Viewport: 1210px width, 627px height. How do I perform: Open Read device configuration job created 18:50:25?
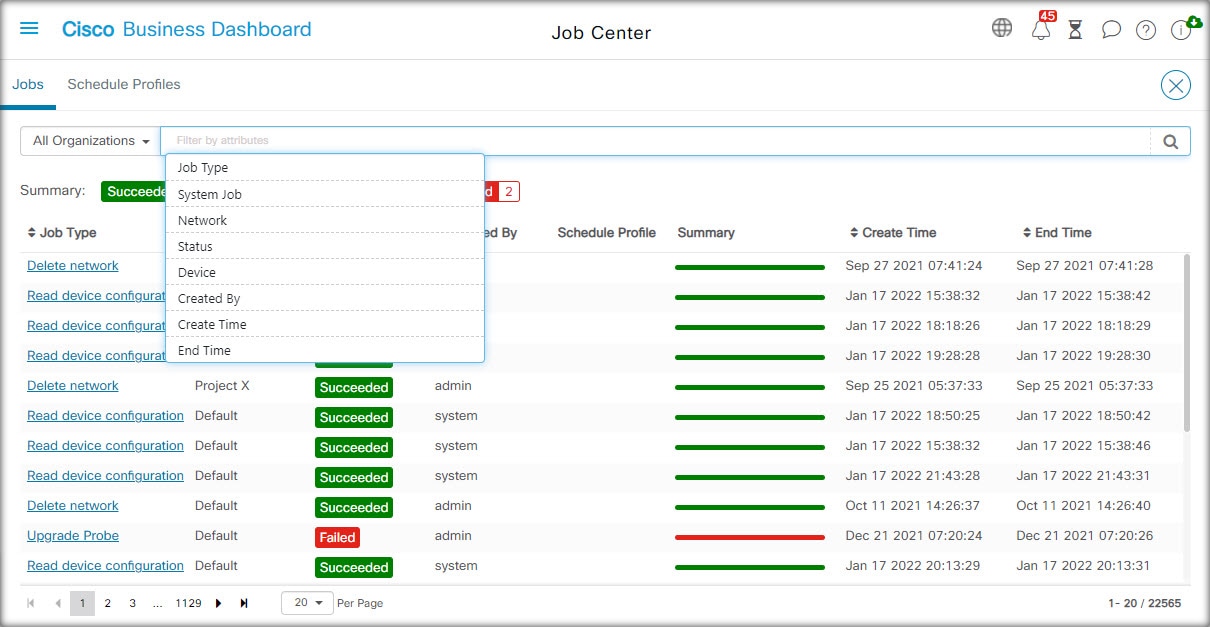tap(105, 416)
